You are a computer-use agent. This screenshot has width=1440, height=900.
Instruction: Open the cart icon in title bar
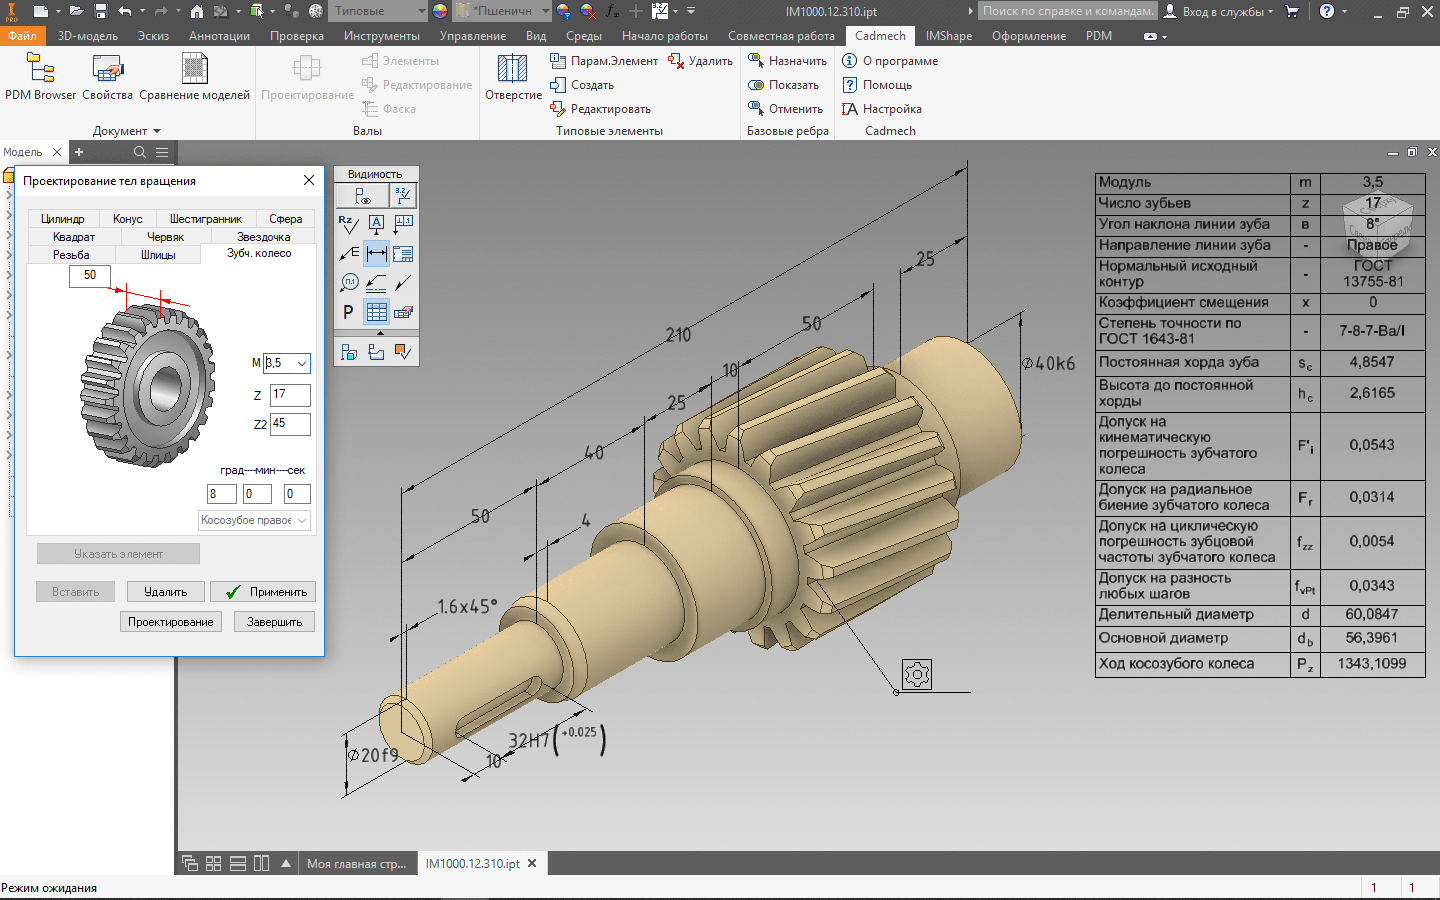click(x=1292, y=11)
